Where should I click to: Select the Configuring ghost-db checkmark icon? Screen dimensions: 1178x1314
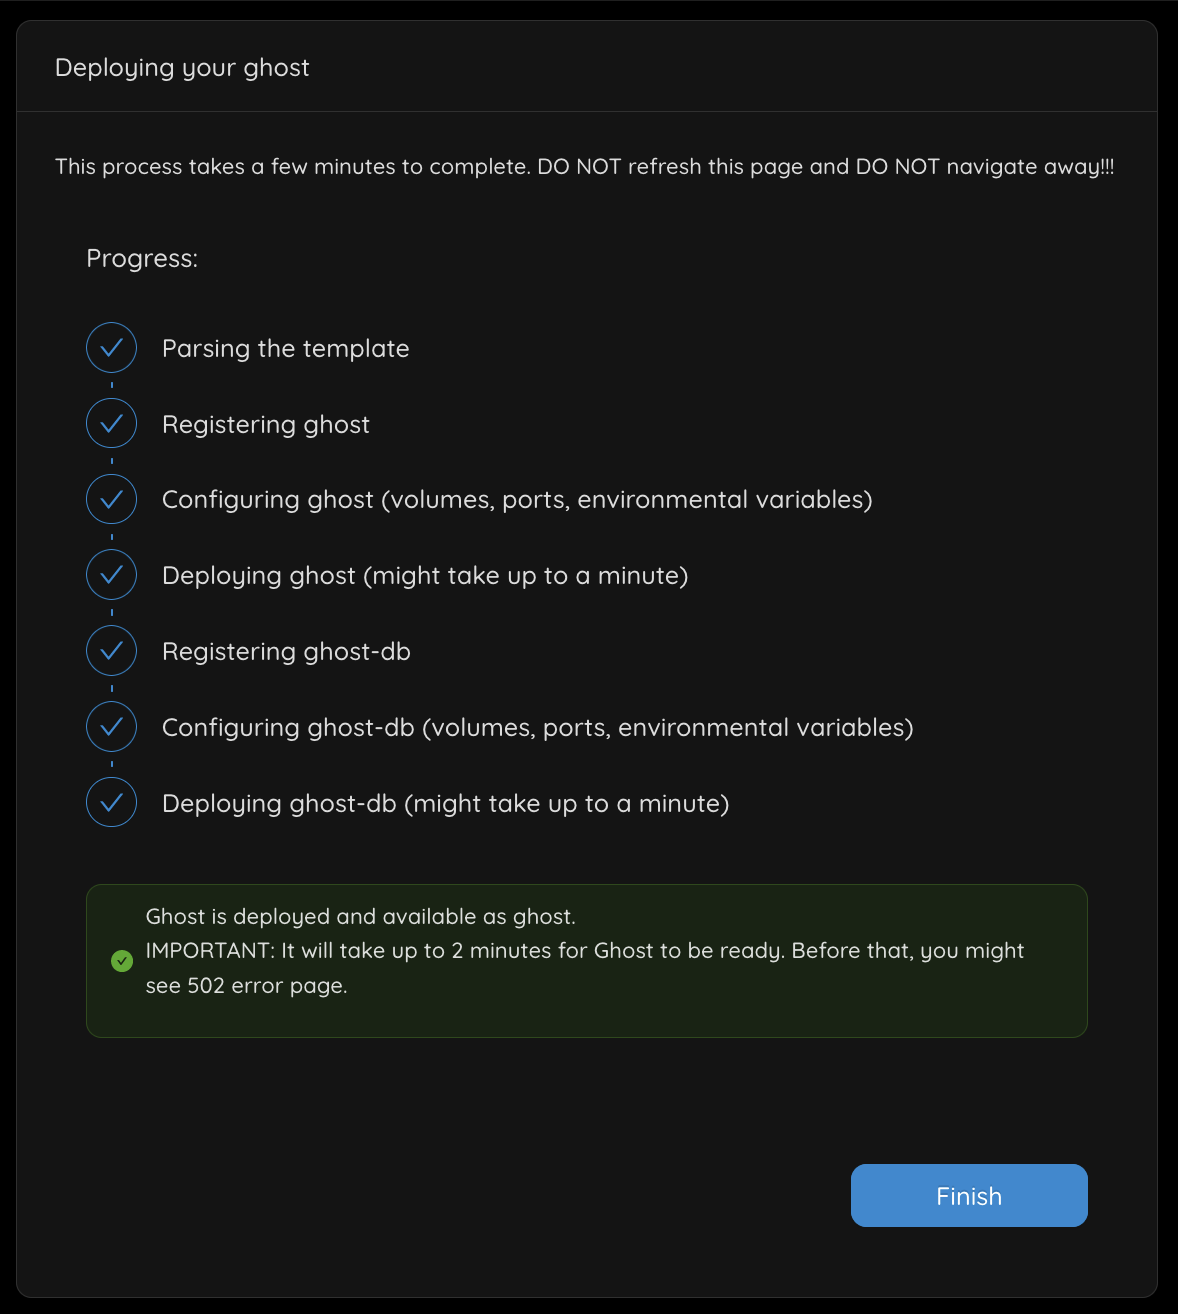point(111,727)
